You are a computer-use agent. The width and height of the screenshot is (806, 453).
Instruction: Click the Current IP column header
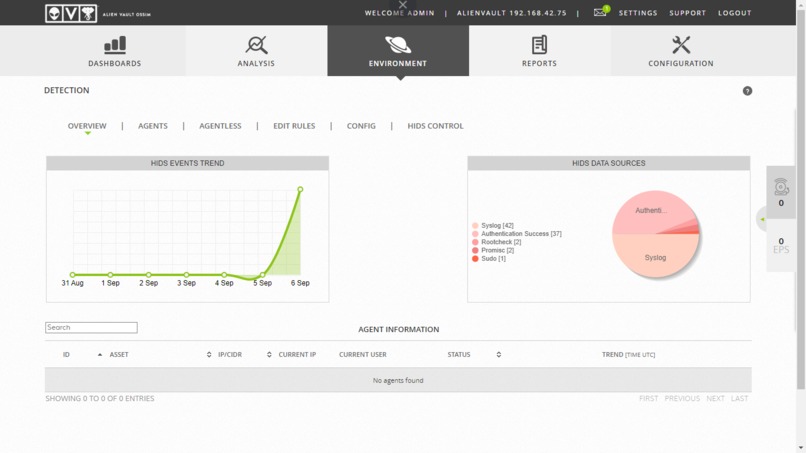[x=297, y=355]
